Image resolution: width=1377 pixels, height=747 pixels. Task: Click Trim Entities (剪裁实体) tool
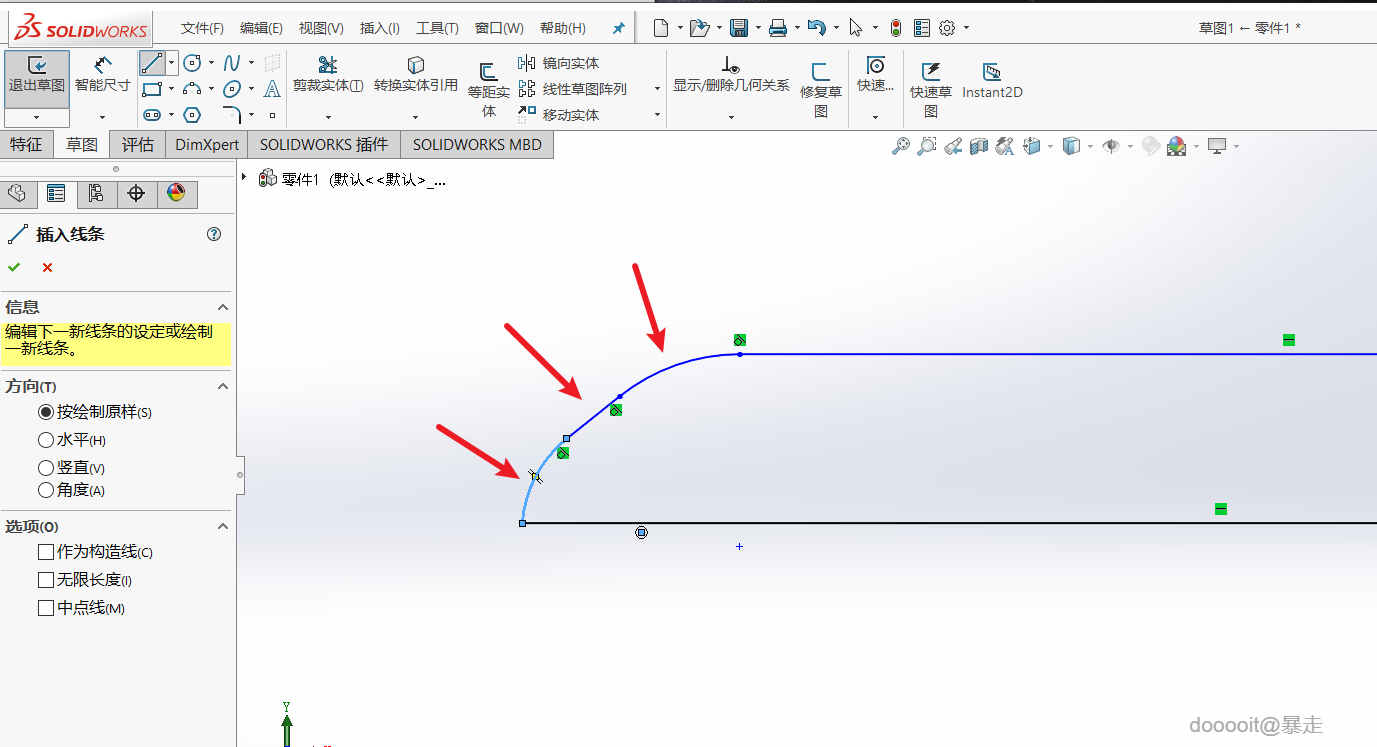coord(327,75)
